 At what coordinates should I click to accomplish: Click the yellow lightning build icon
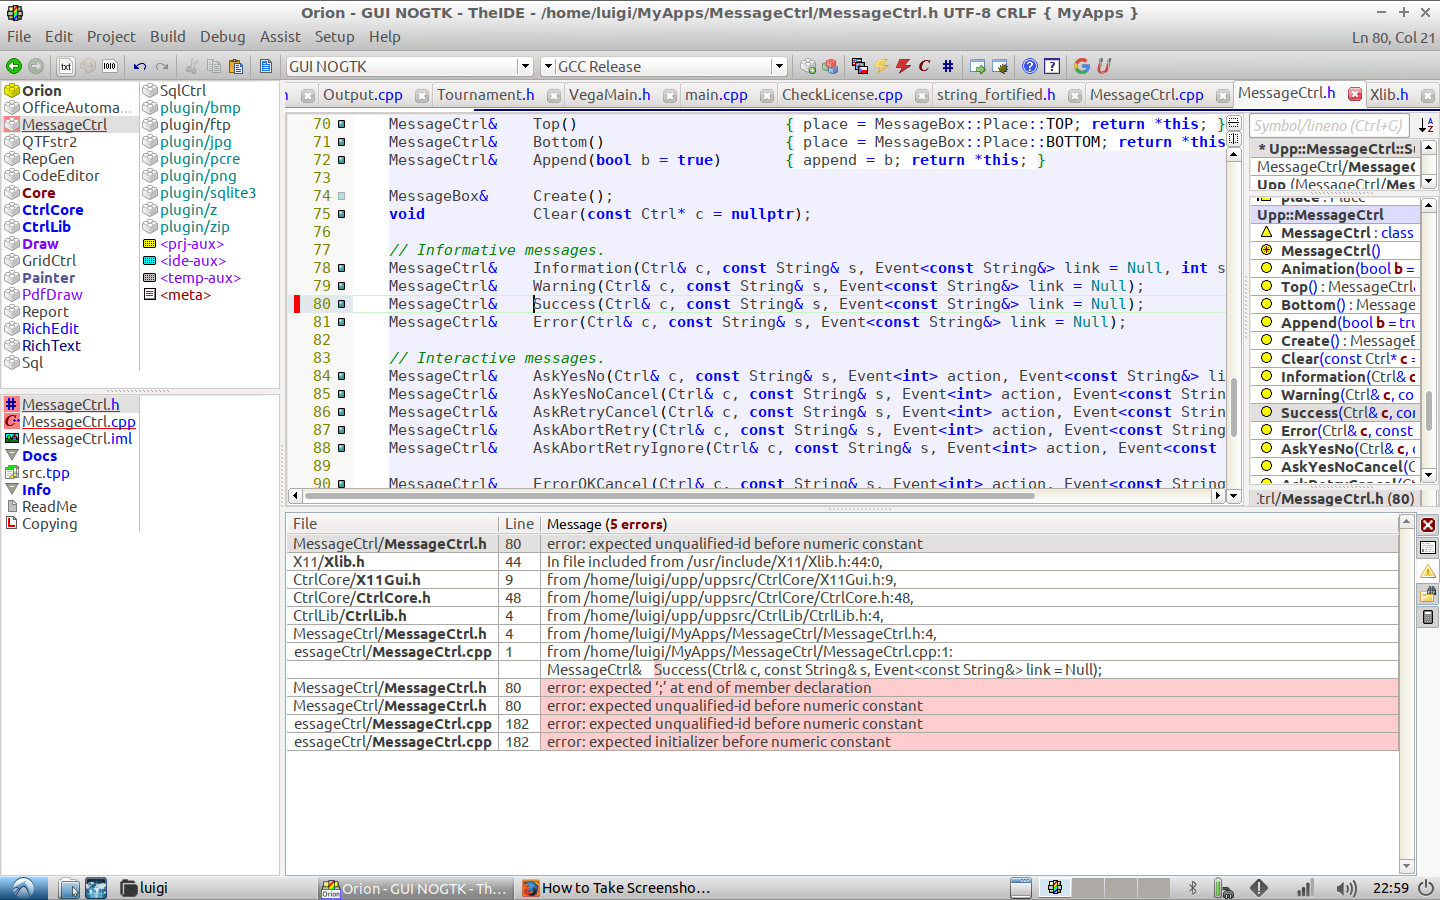click(x=881, y=66)
